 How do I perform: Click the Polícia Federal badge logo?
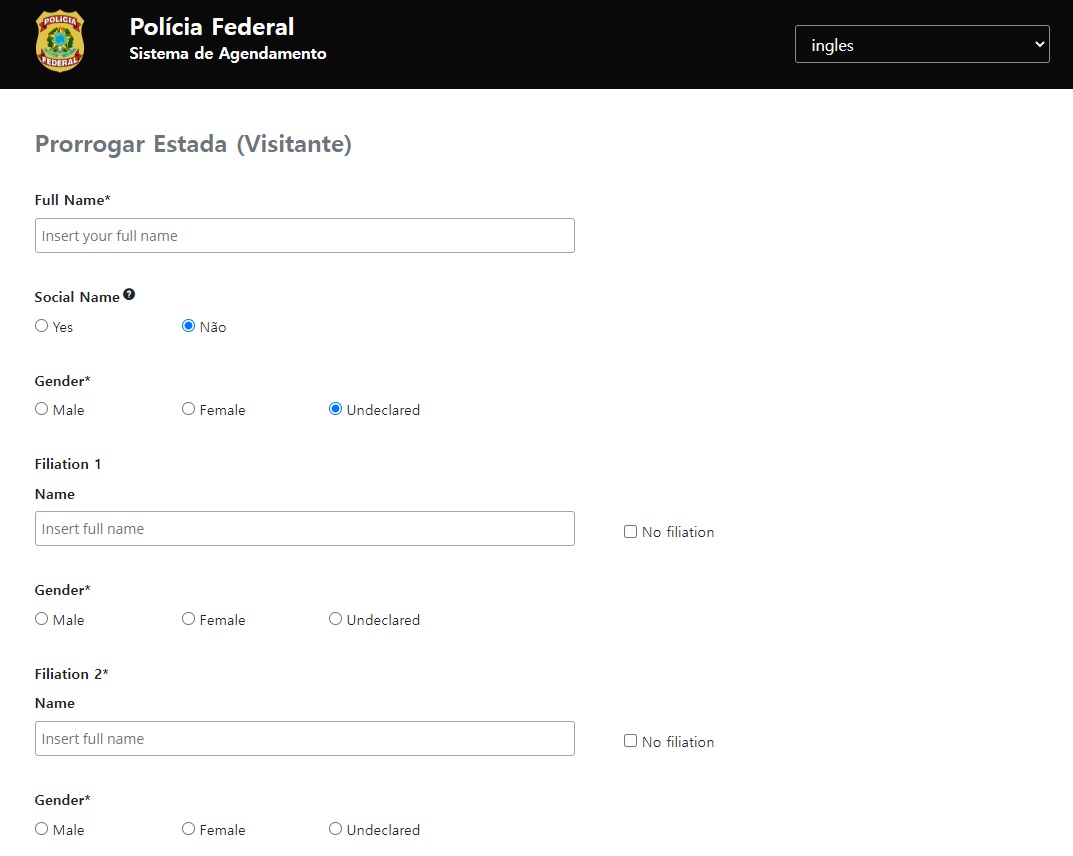point(60,41)
